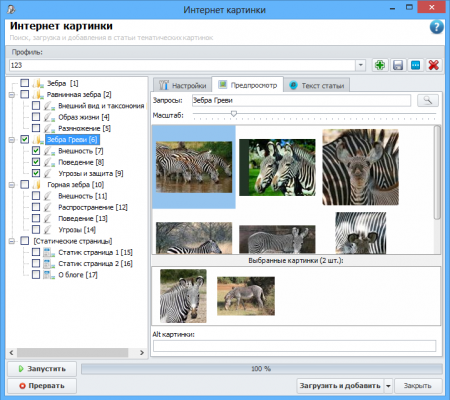This screenshot has width=450, height=400.
Task: Click the Прервать button
Action: (x=42, y=386)
